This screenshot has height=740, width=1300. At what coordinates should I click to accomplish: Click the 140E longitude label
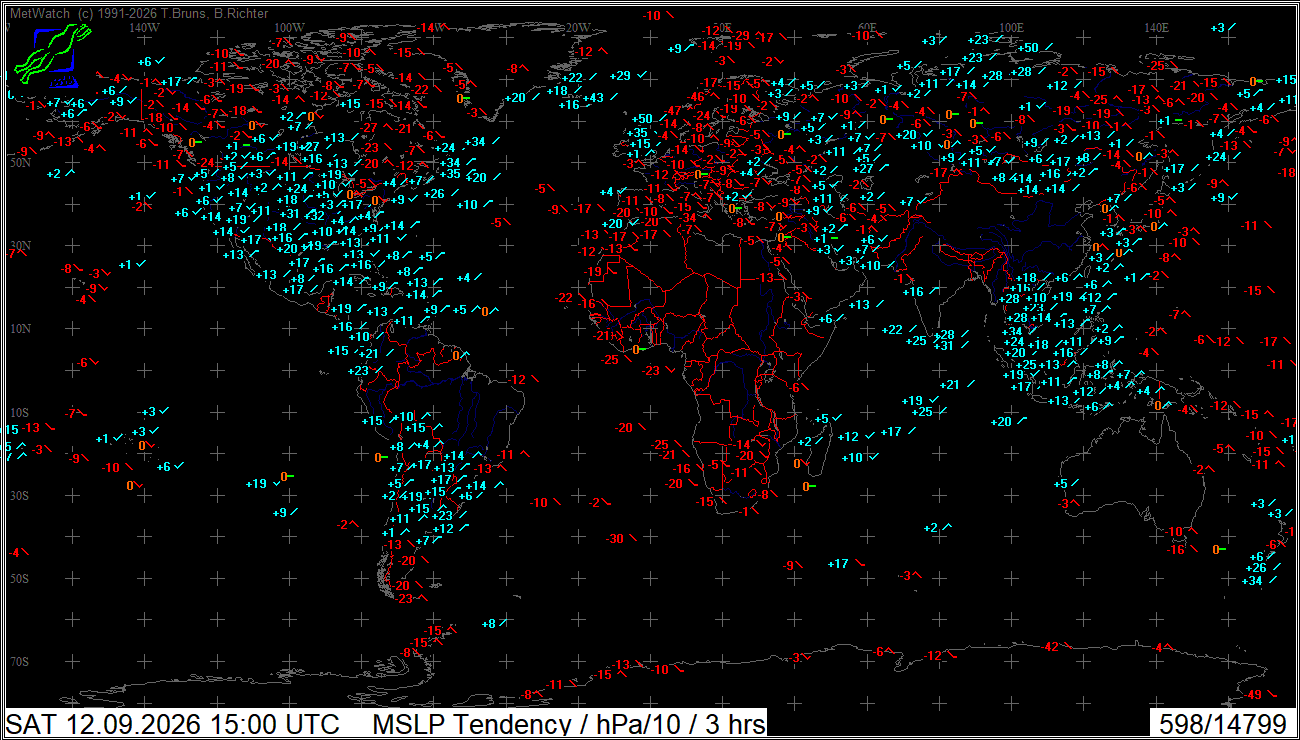pyautogui.click(x=1156, y=28)
